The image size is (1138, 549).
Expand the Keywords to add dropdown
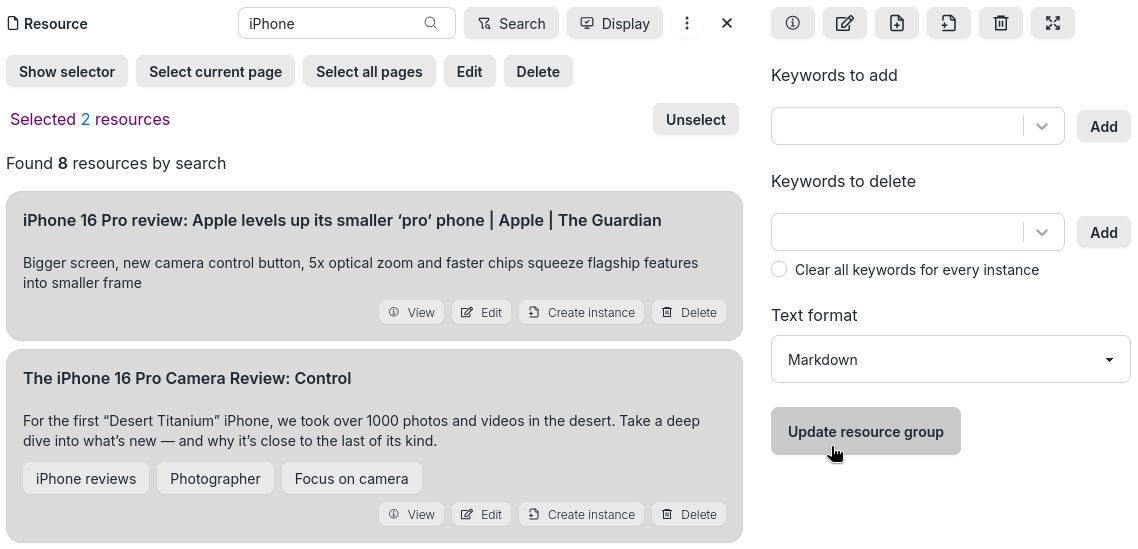point(1042,126)
